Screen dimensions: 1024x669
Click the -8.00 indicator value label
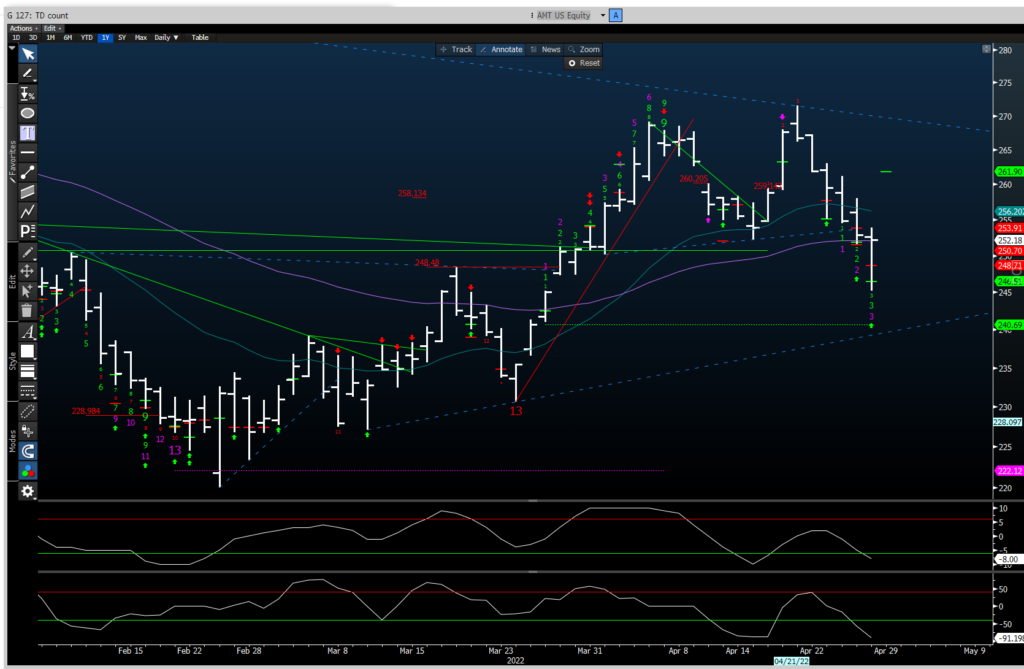point(1009,559)
